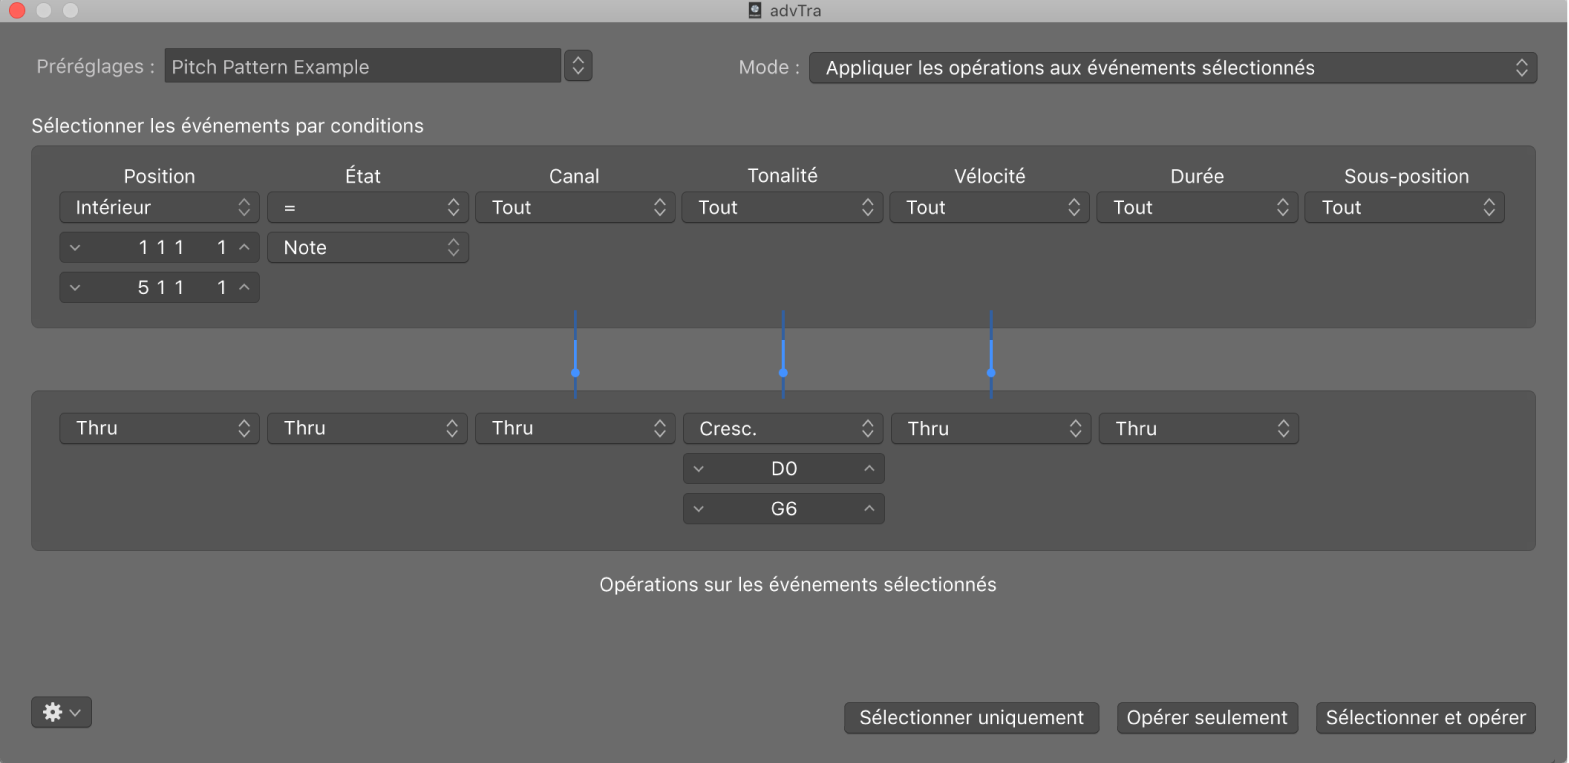The width and height of the screenshot is (1569, 763).
Task: Decrease the 5 1 1 1 position value
Action: click(x=75, y=287)
